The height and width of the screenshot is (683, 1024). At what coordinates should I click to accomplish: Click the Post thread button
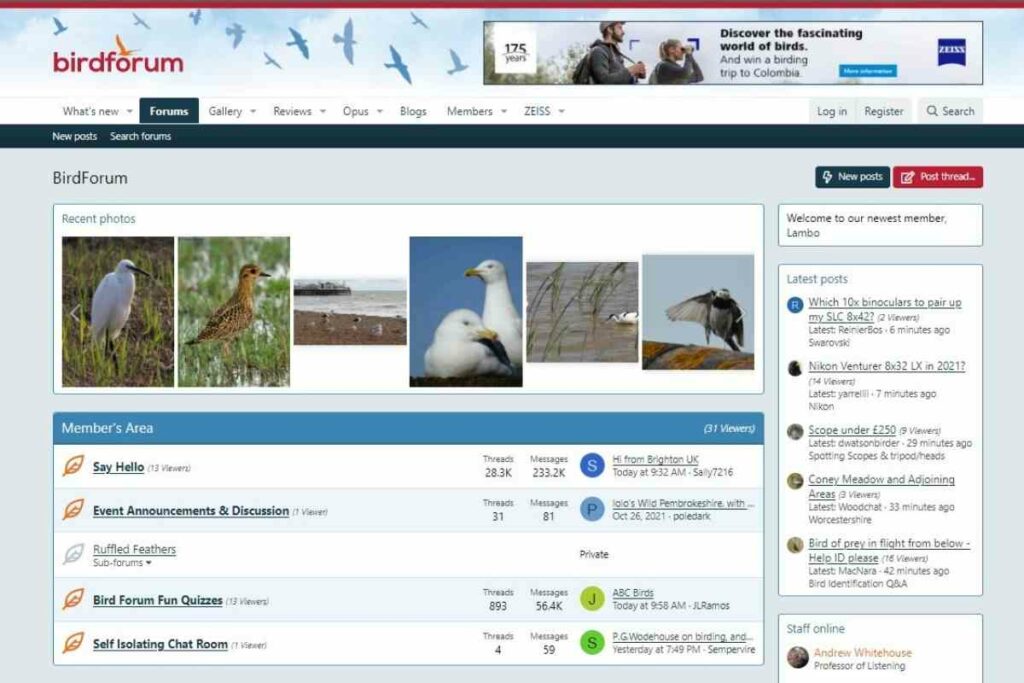click(938, 176)
